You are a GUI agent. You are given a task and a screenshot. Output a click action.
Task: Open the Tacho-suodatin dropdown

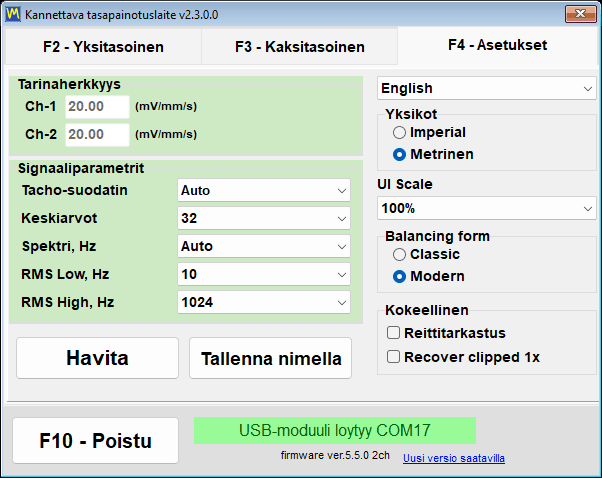click(264, 190)
